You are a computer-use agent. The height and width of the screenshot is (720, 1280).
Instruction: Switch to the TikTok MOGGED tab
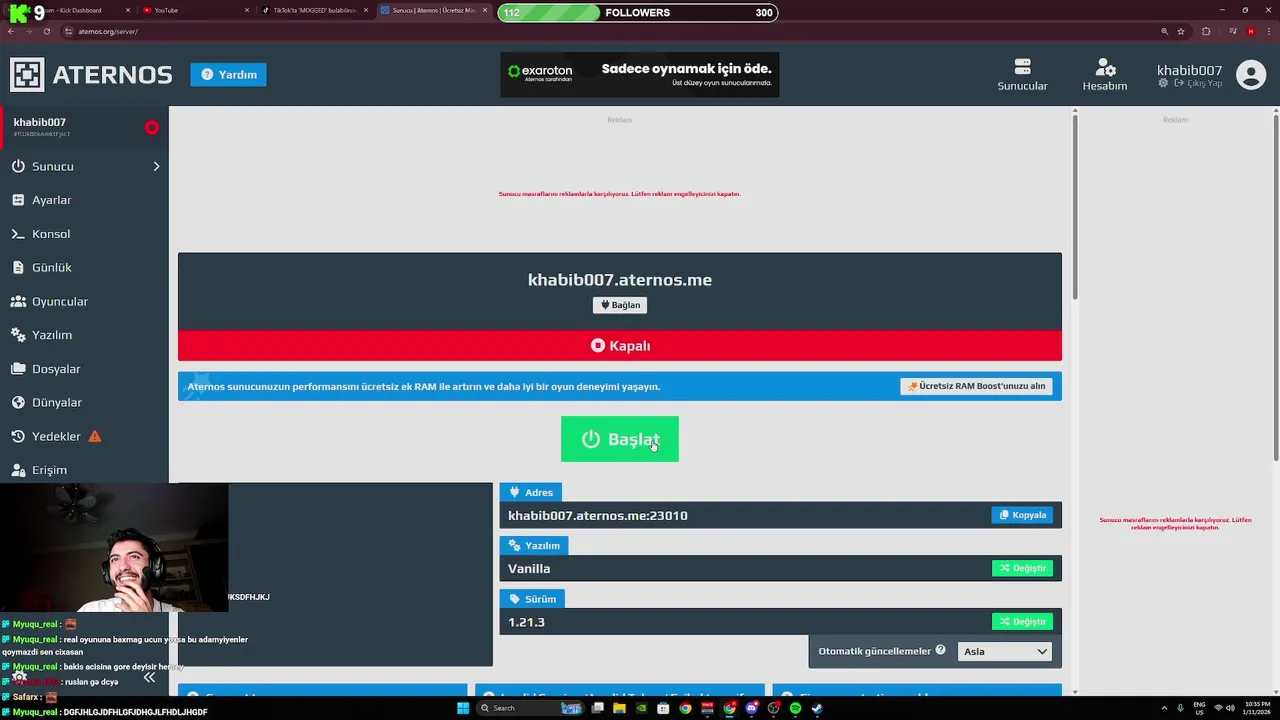pos(314,10)
